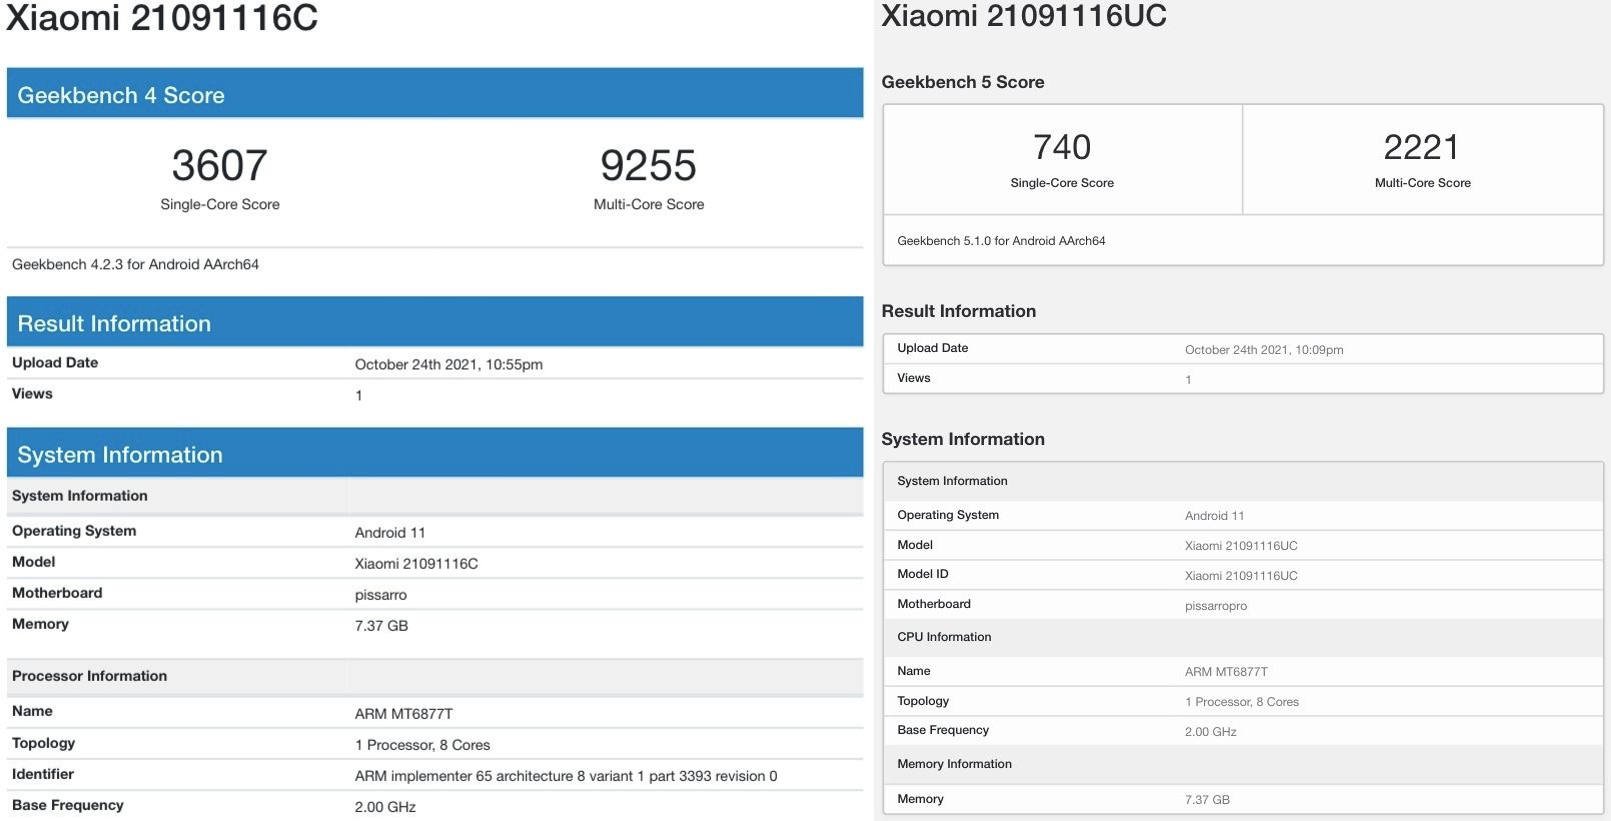Click Operating System label in Geekbench 4
This screenshot has height=821, width=1611.
pos(74,531)
